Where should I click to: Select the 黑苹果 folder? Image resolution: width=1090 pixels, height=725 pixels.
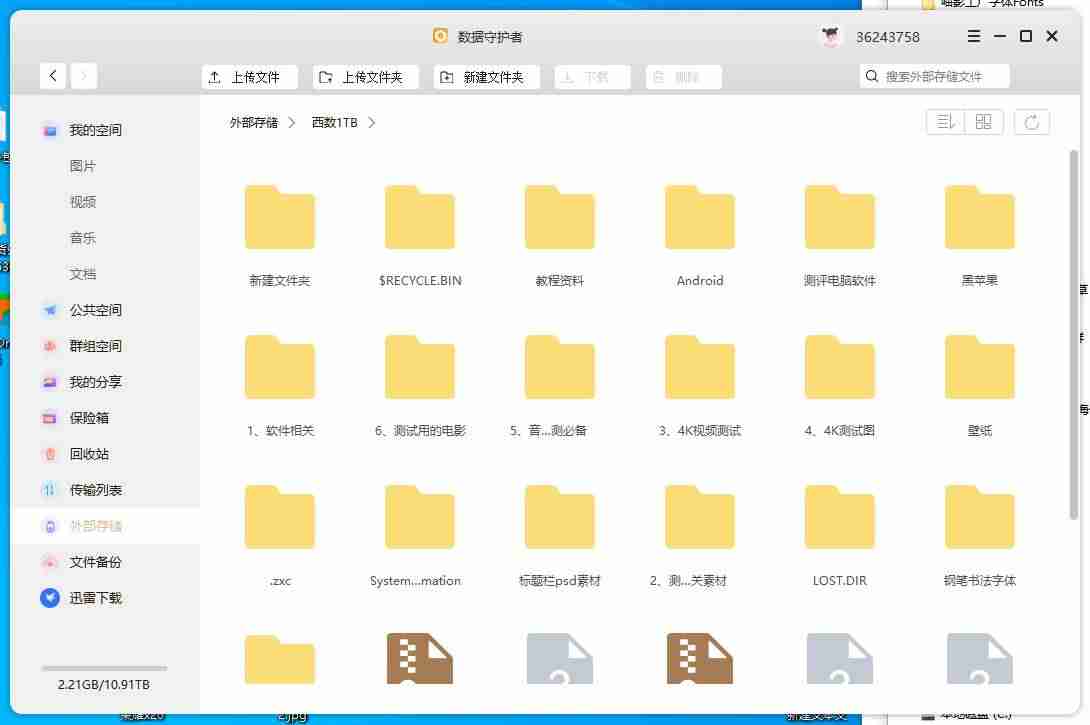pos(979,217)
